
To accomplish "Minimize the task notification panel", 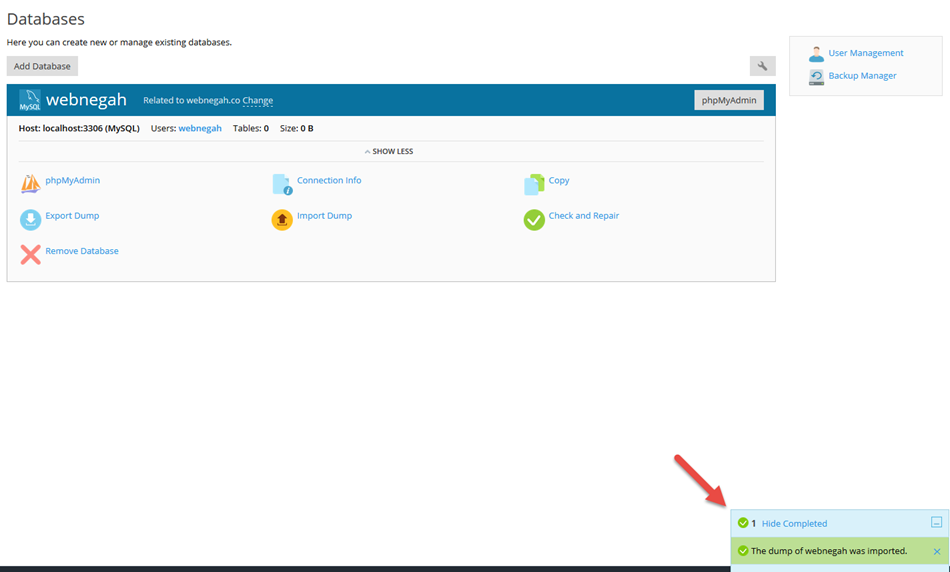I will pyautogui.click(x=936, y=523).
